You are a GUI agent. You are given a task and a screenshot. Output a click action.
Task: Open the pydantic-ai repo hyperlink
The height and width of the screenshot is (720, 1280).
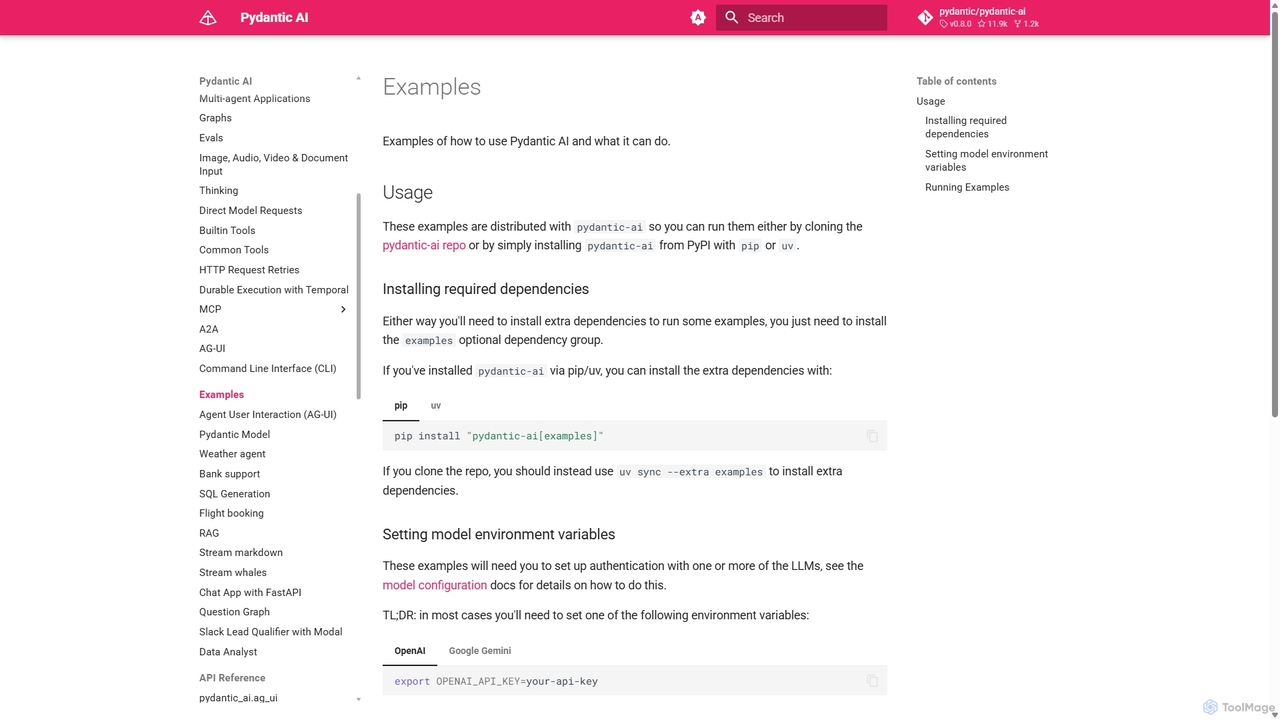(x=424, y=245)
